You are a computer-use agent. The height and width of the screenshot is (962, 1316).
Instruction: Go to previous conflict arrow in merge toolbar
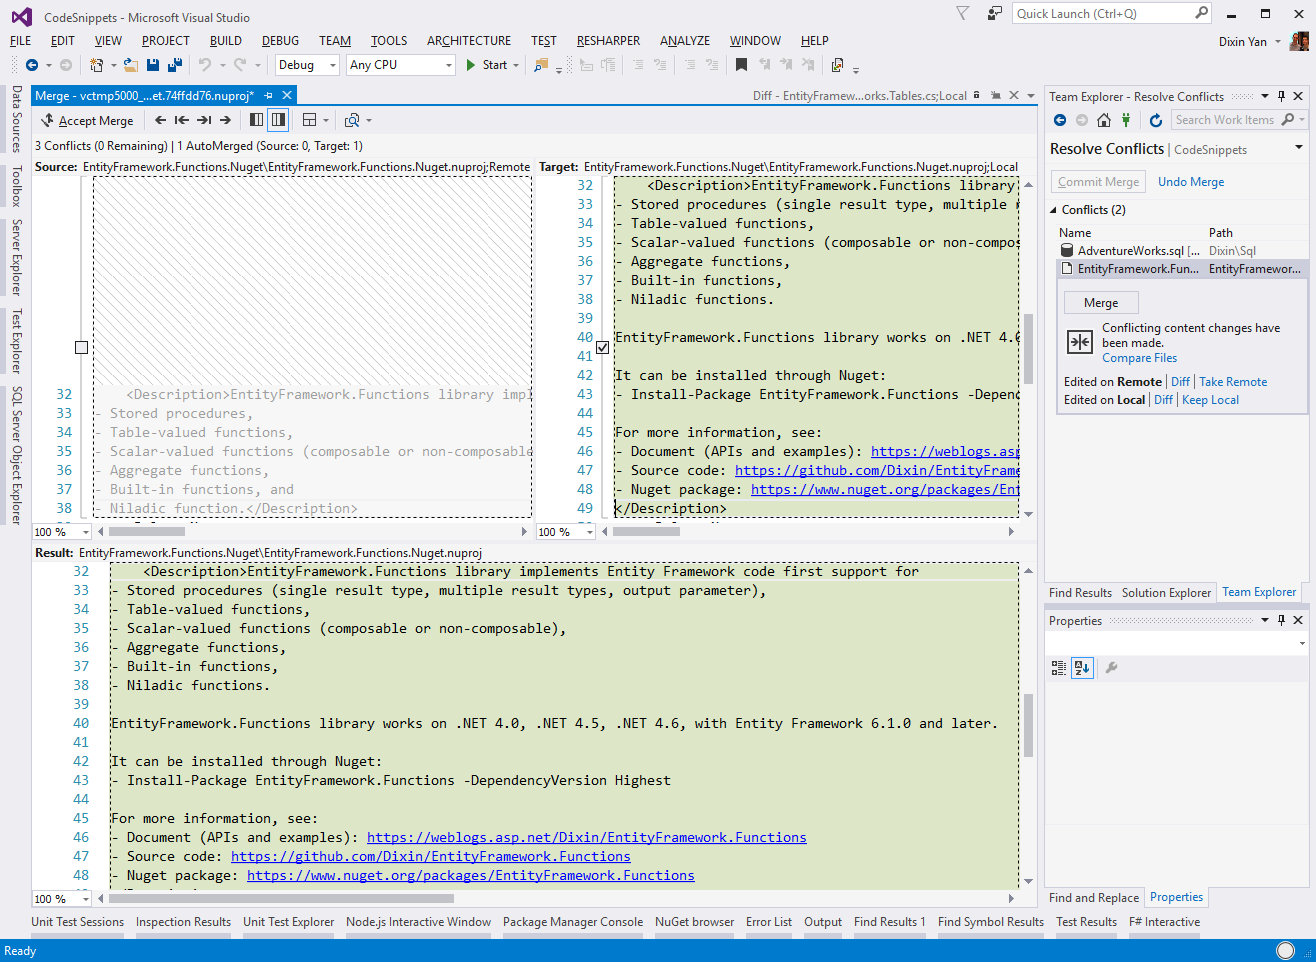pos(160,120)
